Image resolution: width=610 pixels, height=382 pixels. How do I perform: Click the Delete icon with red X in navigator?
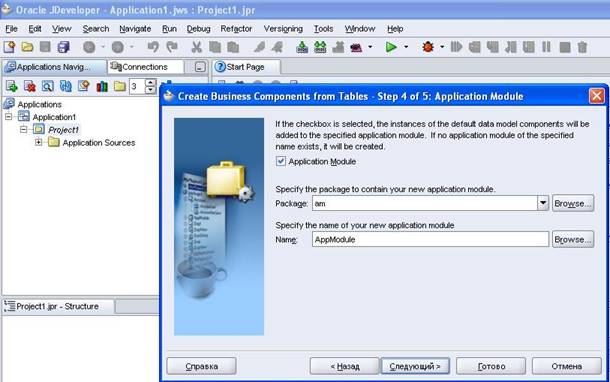point(30,86)
